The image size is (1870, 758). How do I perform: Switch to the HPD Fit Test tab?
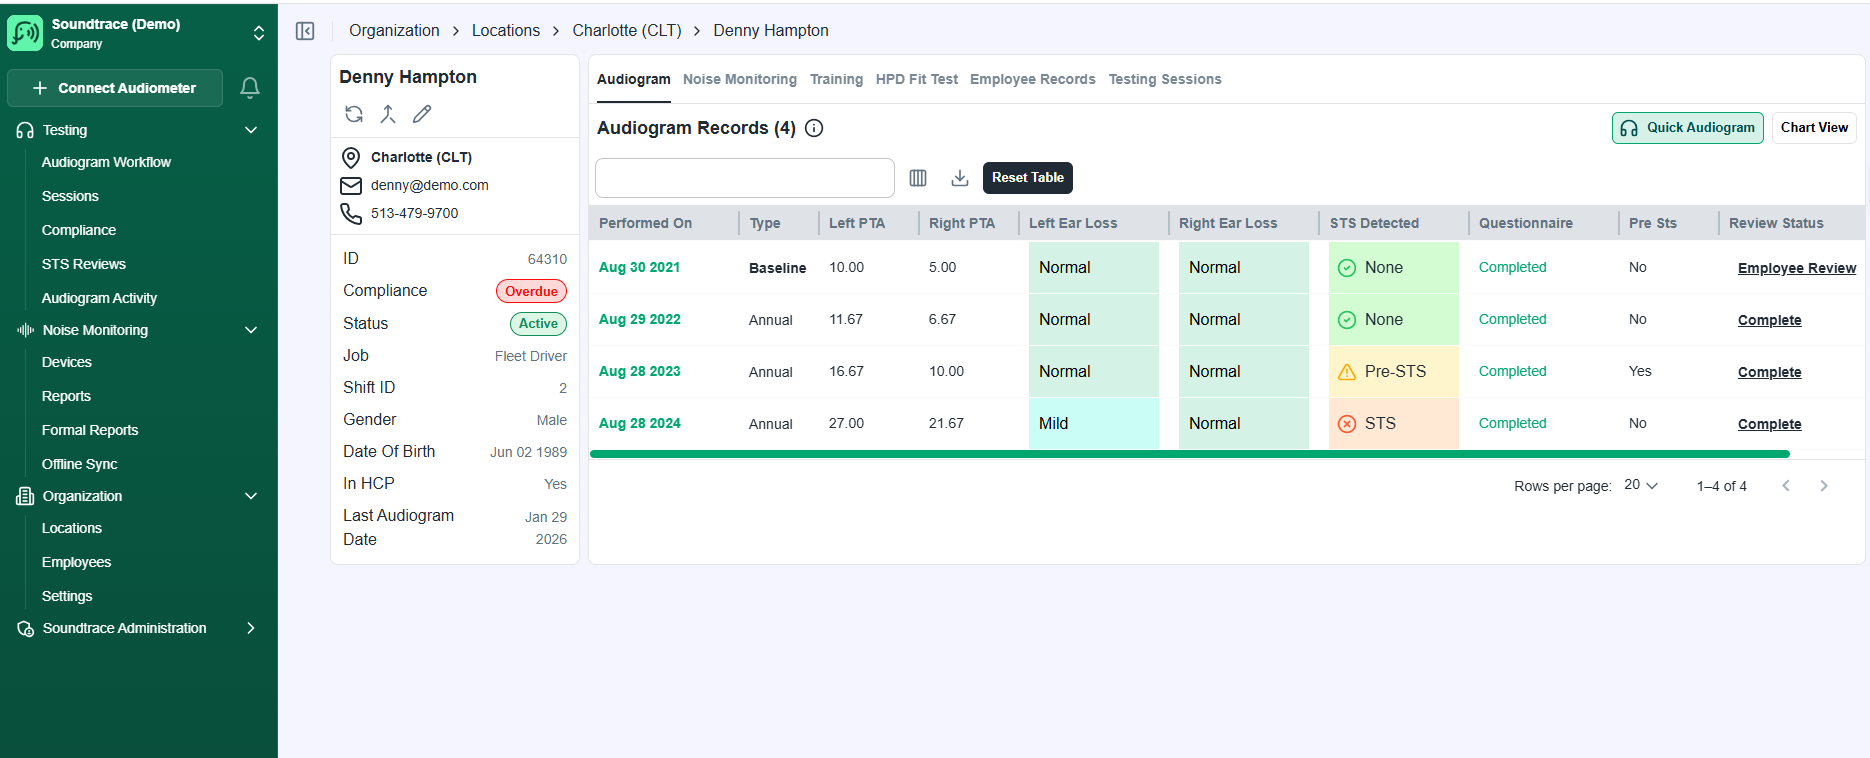(916, 79)
